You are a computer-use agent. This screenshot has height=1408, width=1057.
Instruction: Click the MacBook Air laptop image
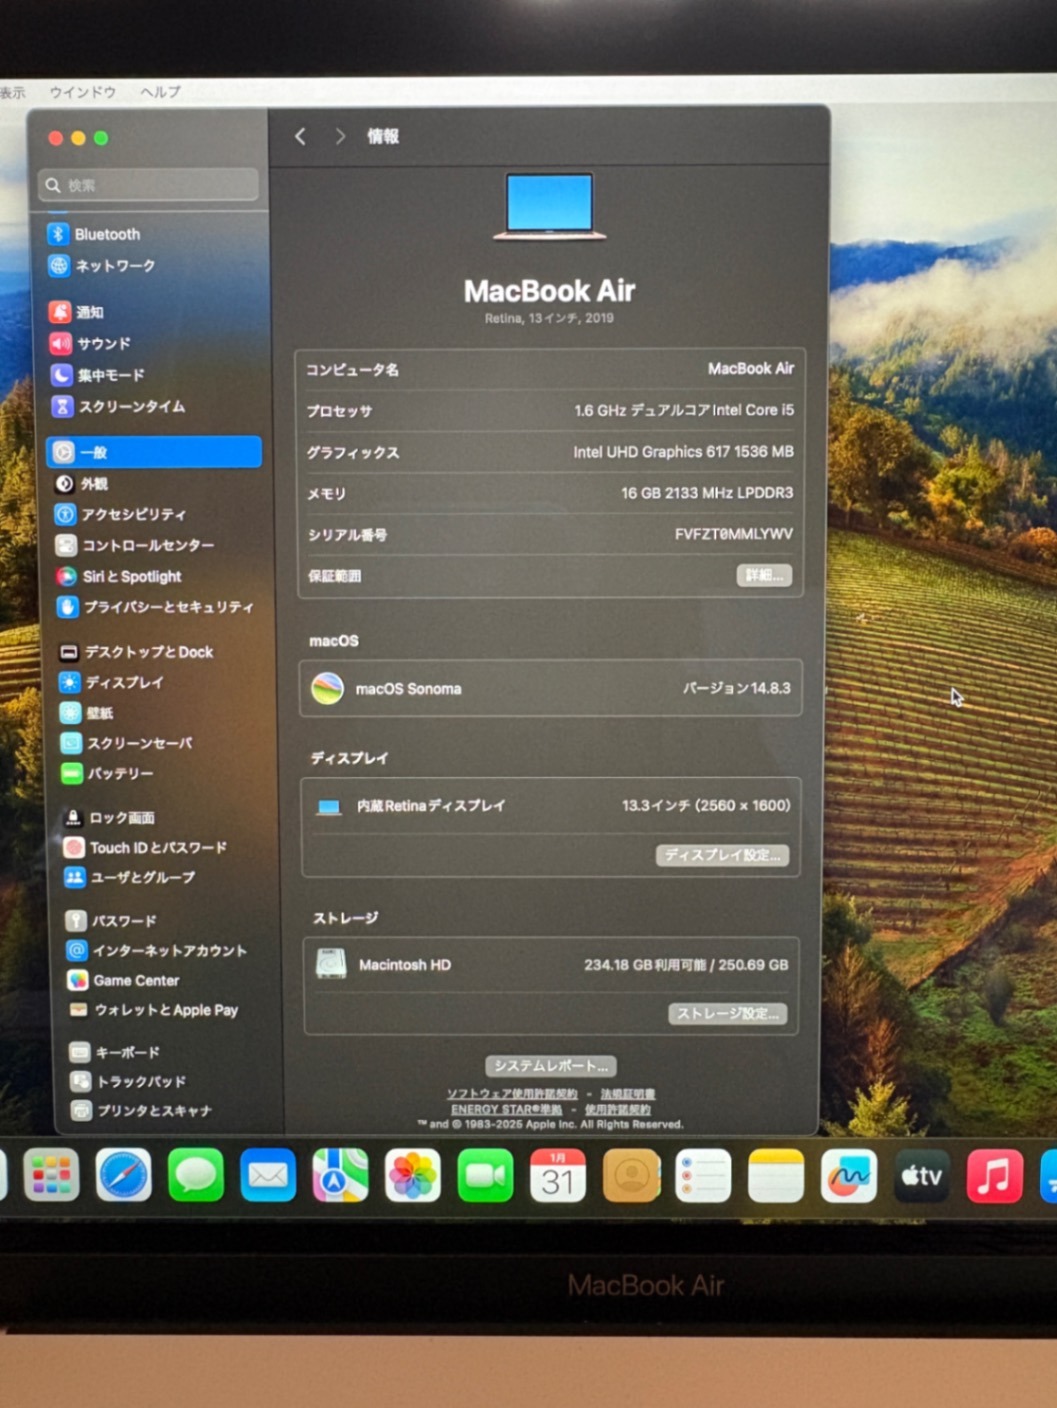[549, 207]
